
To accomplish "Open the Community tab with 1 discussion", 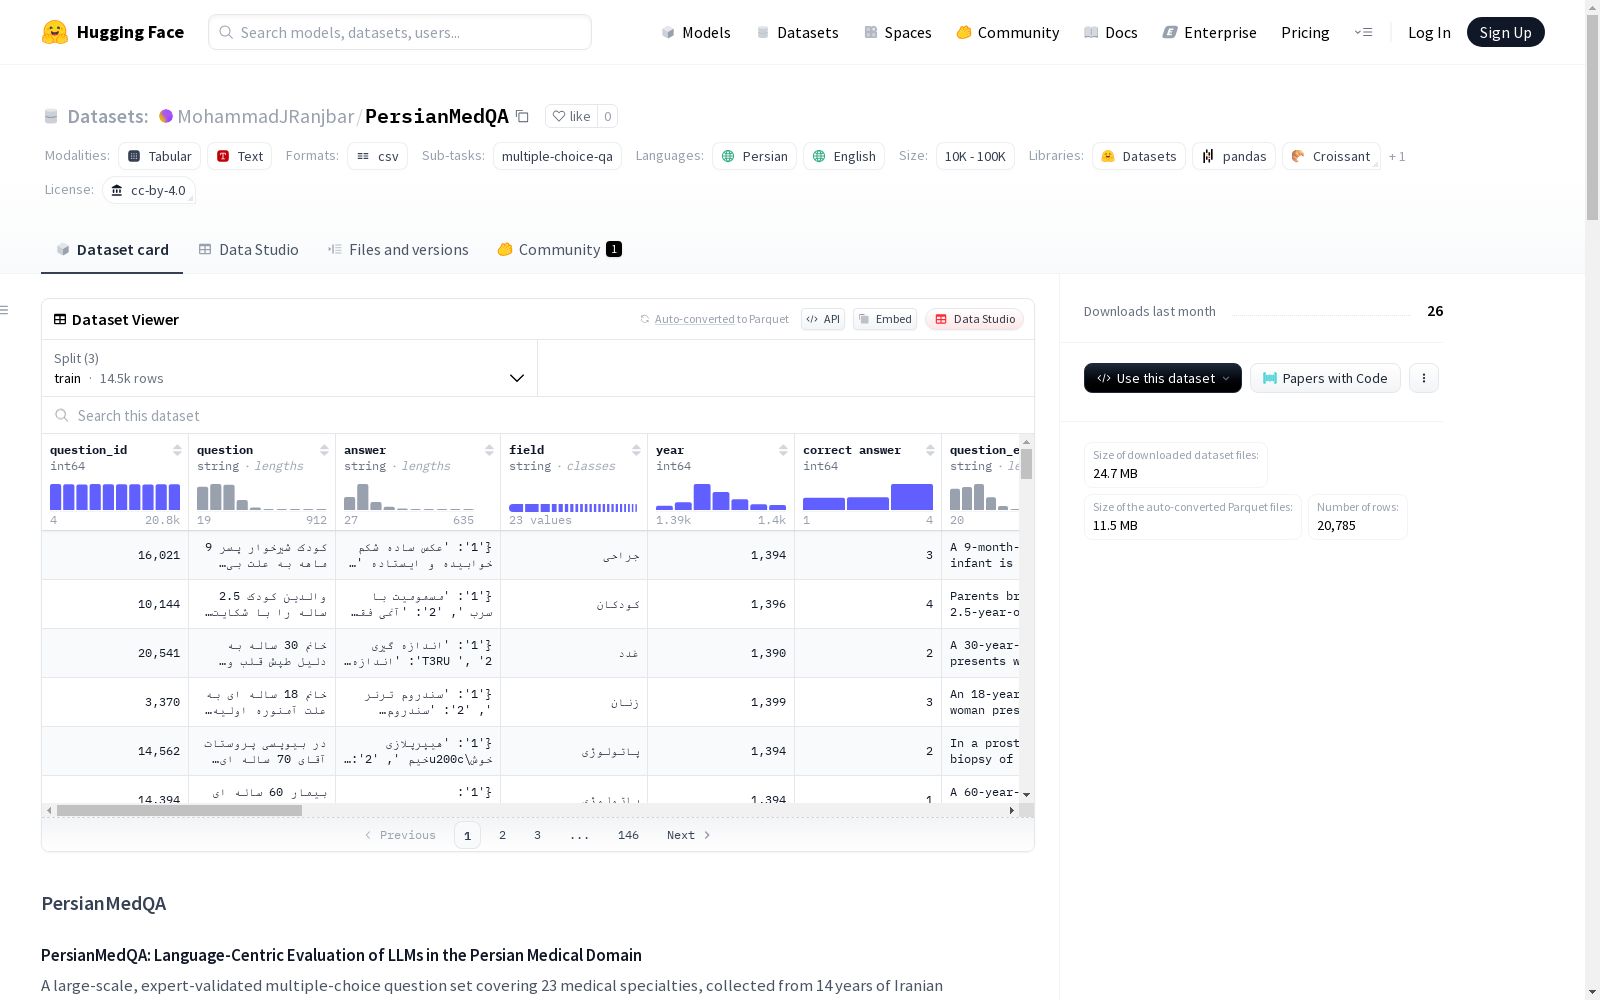I will (x=559, y=250).
